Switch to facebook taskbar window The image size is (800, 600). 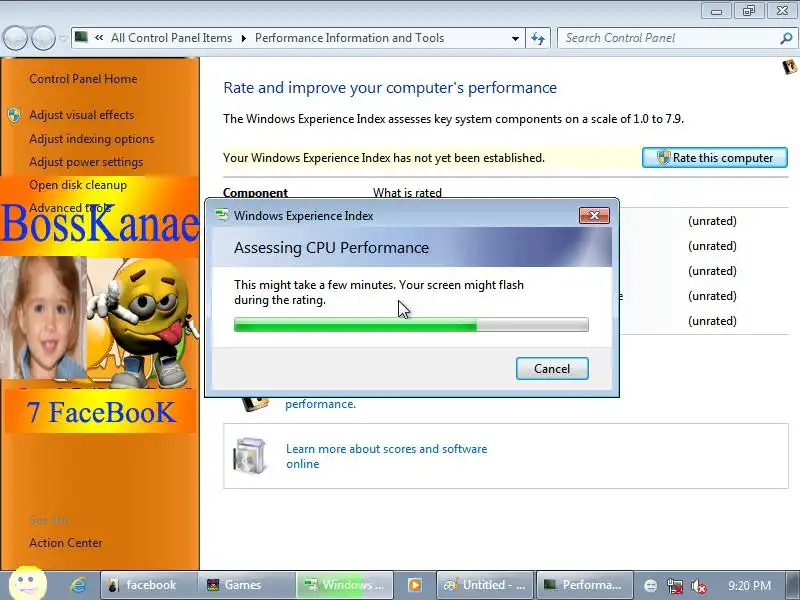point(148,585)
